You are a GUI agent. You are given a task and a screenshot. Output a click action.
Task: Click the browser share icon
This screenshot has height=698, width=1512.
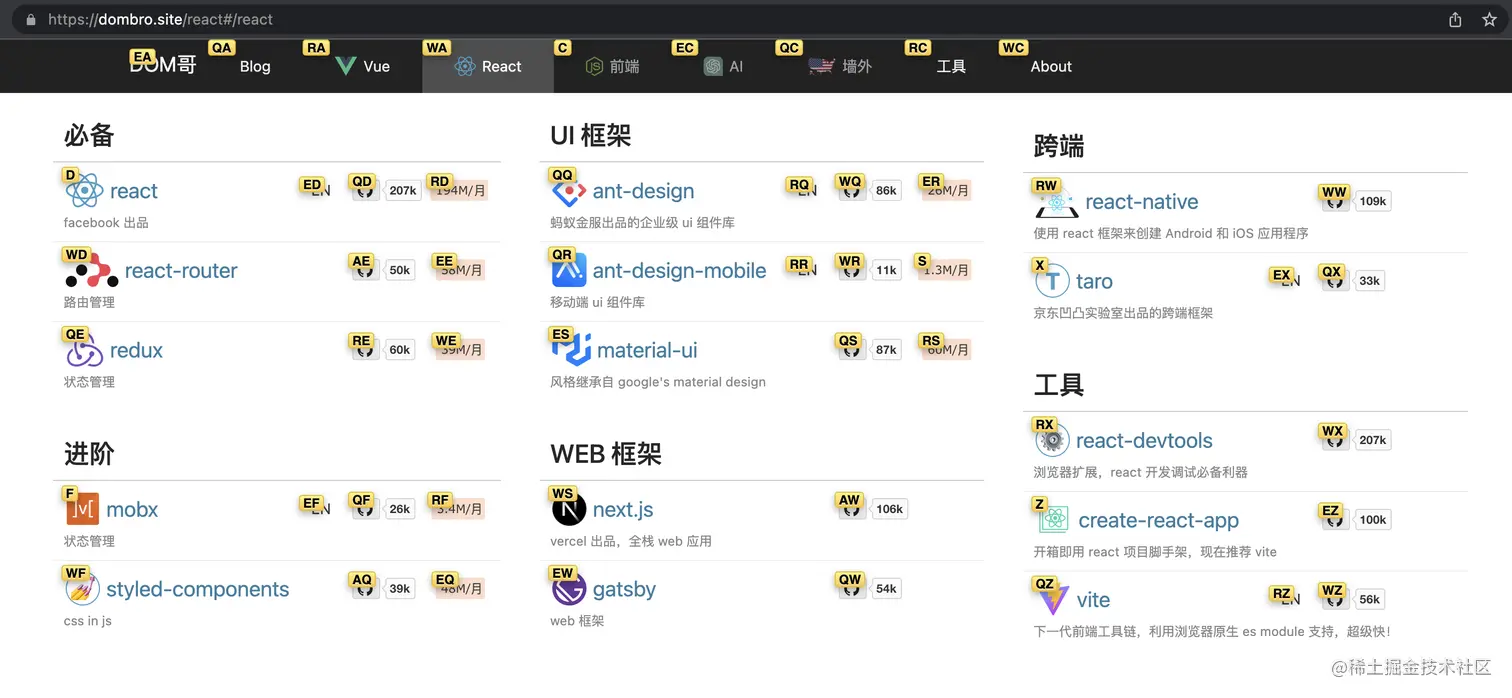1455,19
